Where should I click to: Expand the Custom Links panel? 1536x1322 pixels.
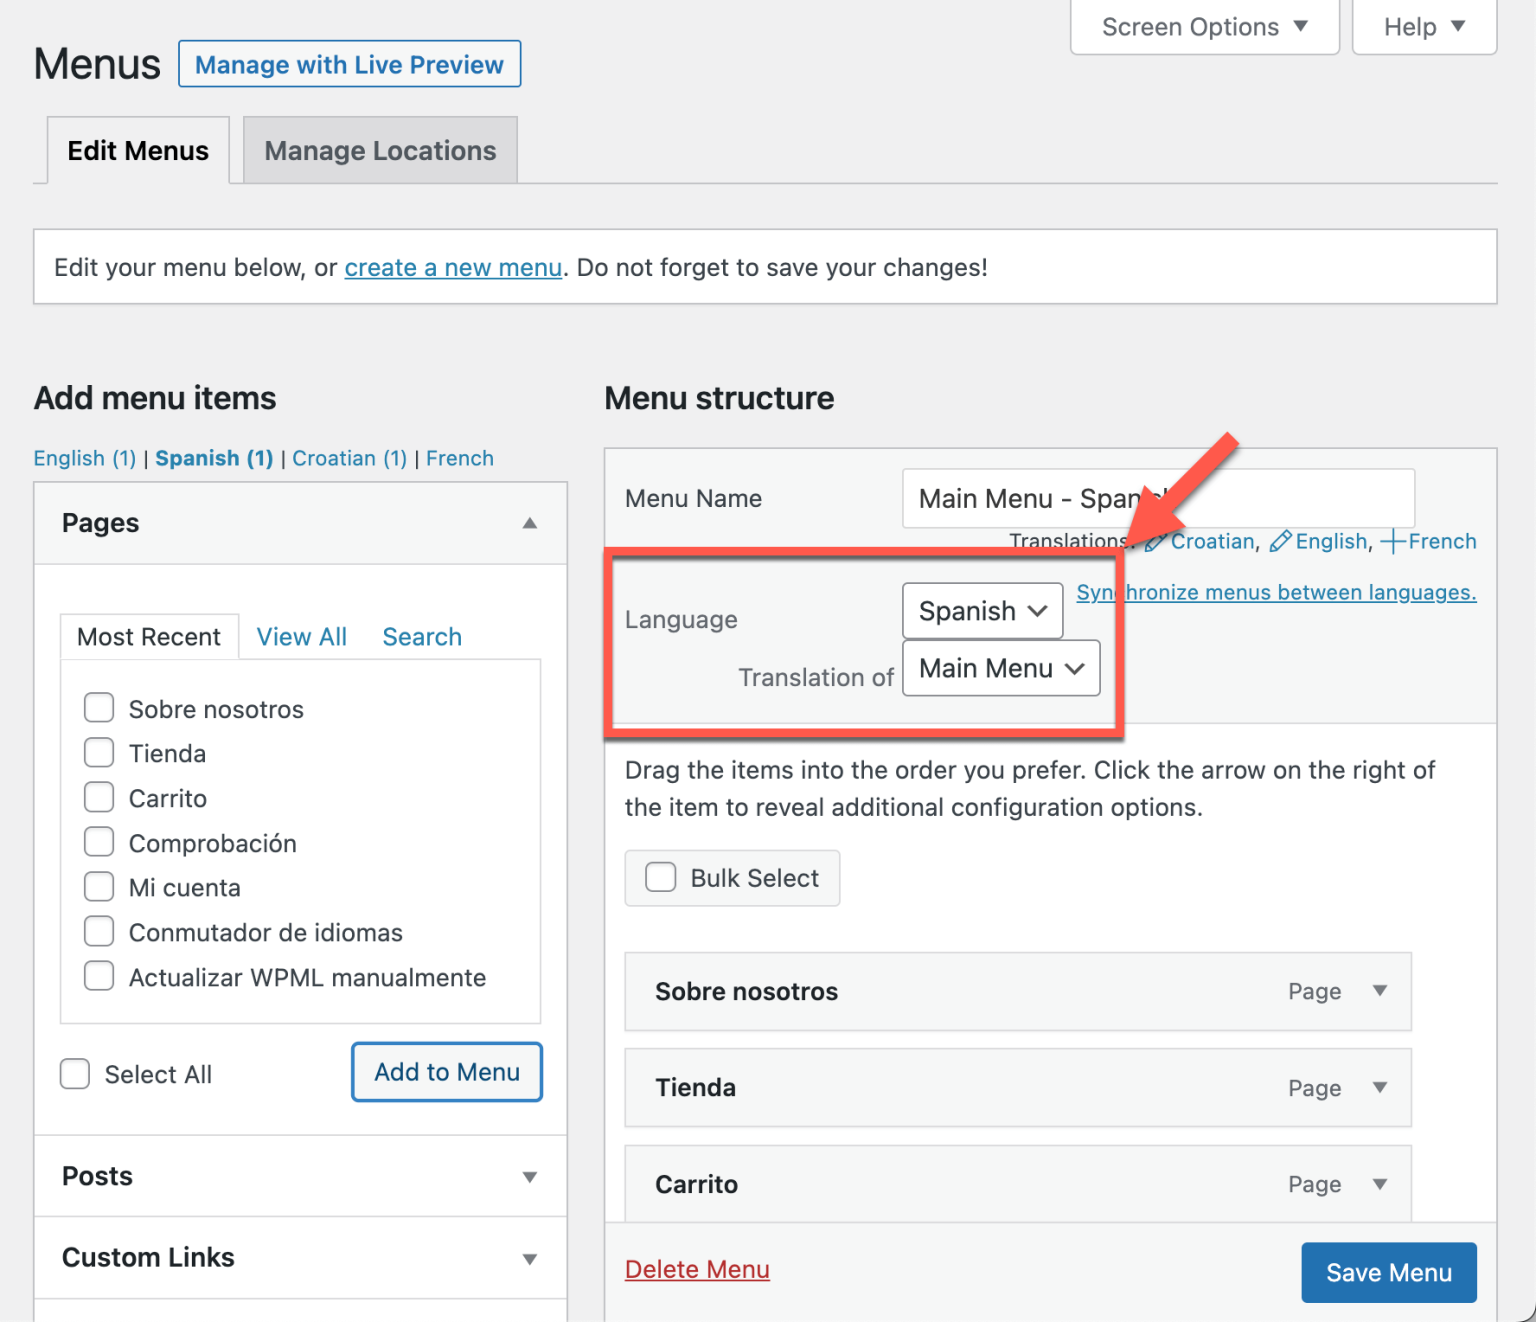pyautogui.click(x=529, y=1259)
